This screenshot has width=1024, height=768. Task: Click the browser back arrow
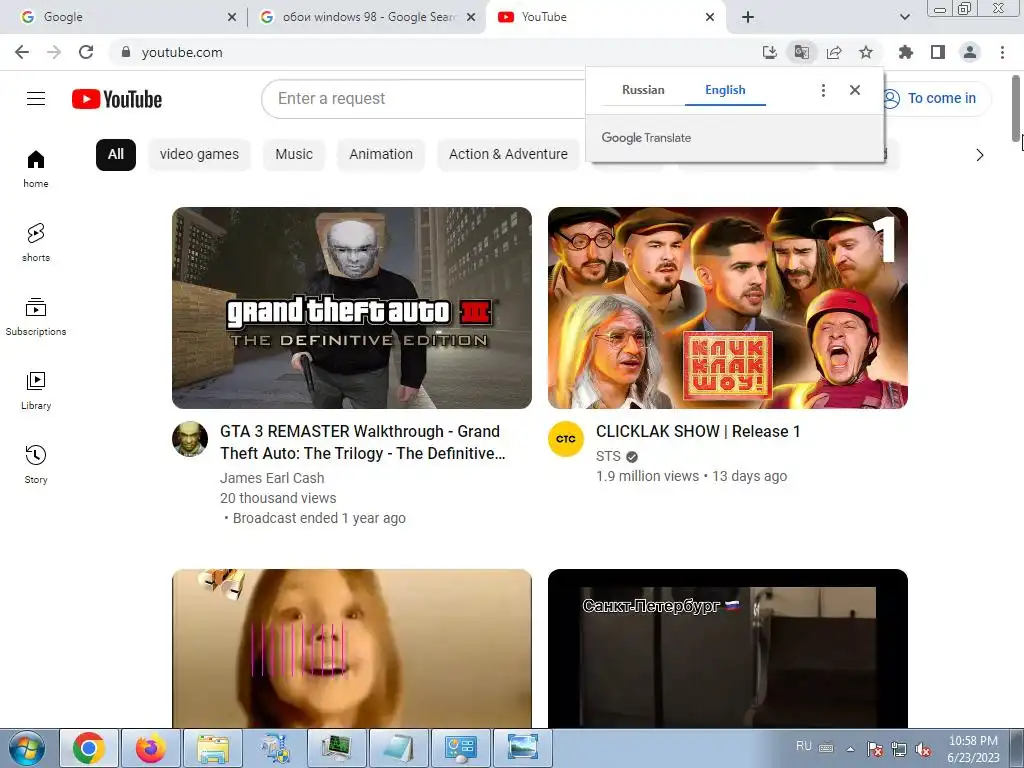click(22, 52)
